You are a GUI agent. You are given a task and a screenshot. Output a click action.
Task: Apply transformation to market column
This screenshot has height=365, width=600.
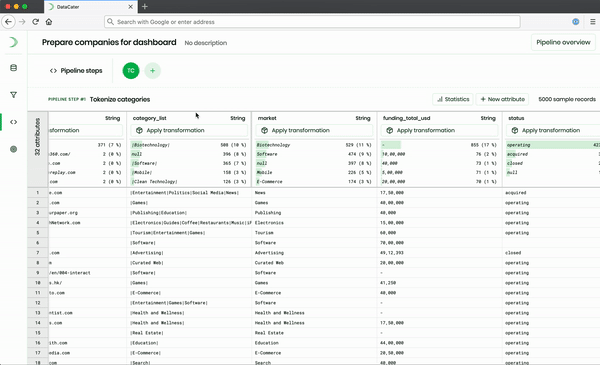314,130
